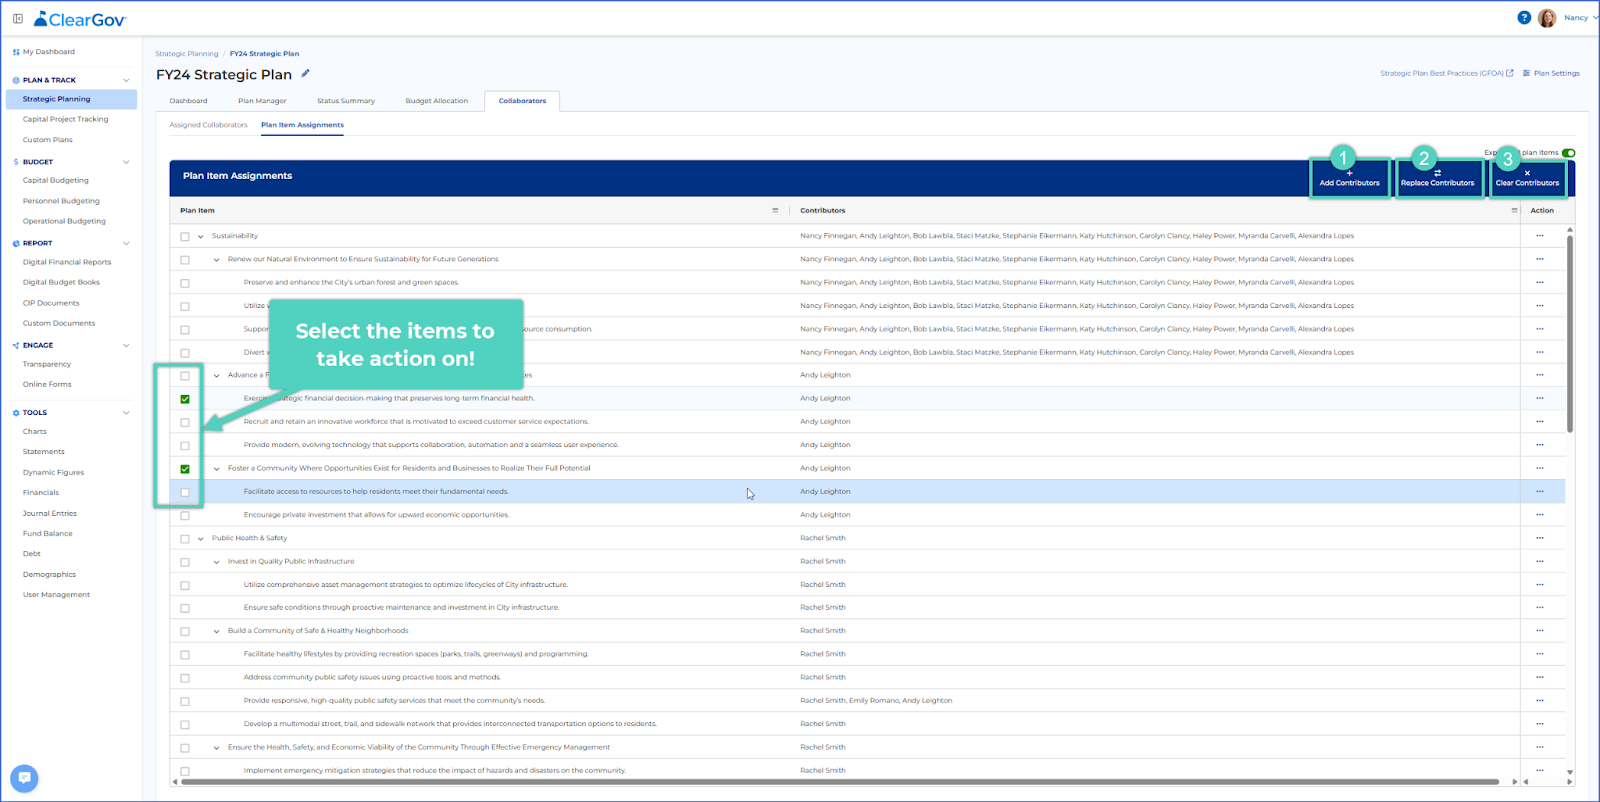The height and width of the screenshot is (802, 1600).
Task: Check Renew our Natural Environment checkbox
Action: [185, 260]
